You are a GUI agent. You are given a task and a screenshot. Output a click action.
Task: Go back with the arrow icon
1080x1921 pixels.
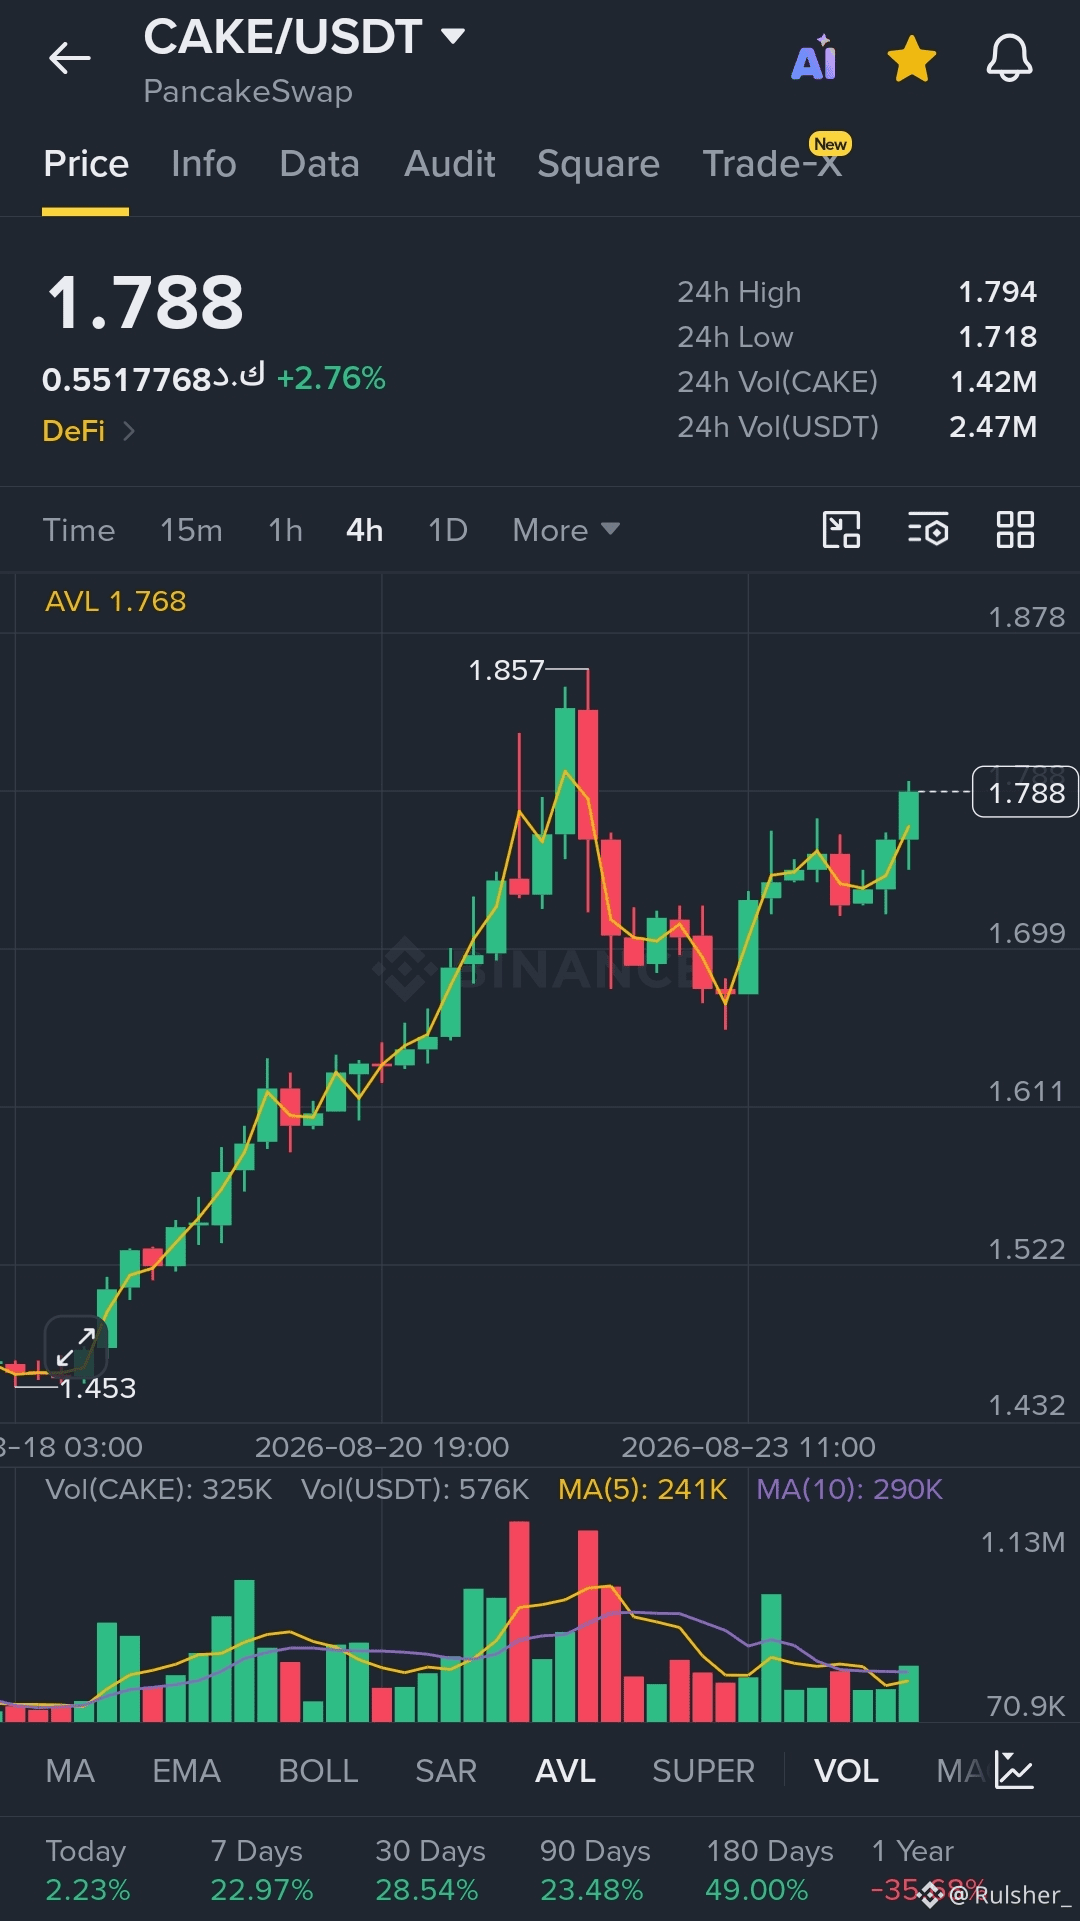coord(70,58)
